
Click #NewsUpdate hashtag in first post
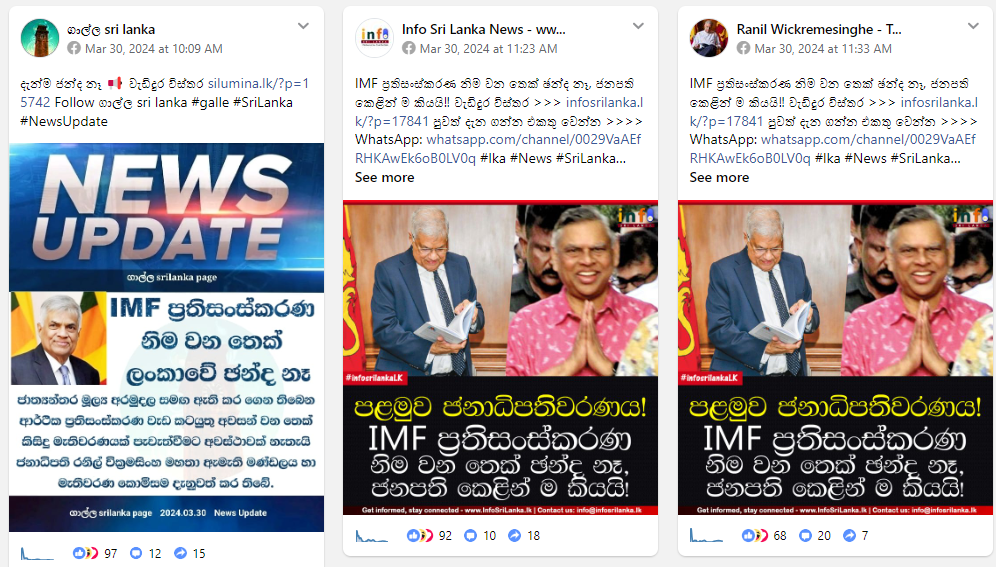(x=64, y=121)
